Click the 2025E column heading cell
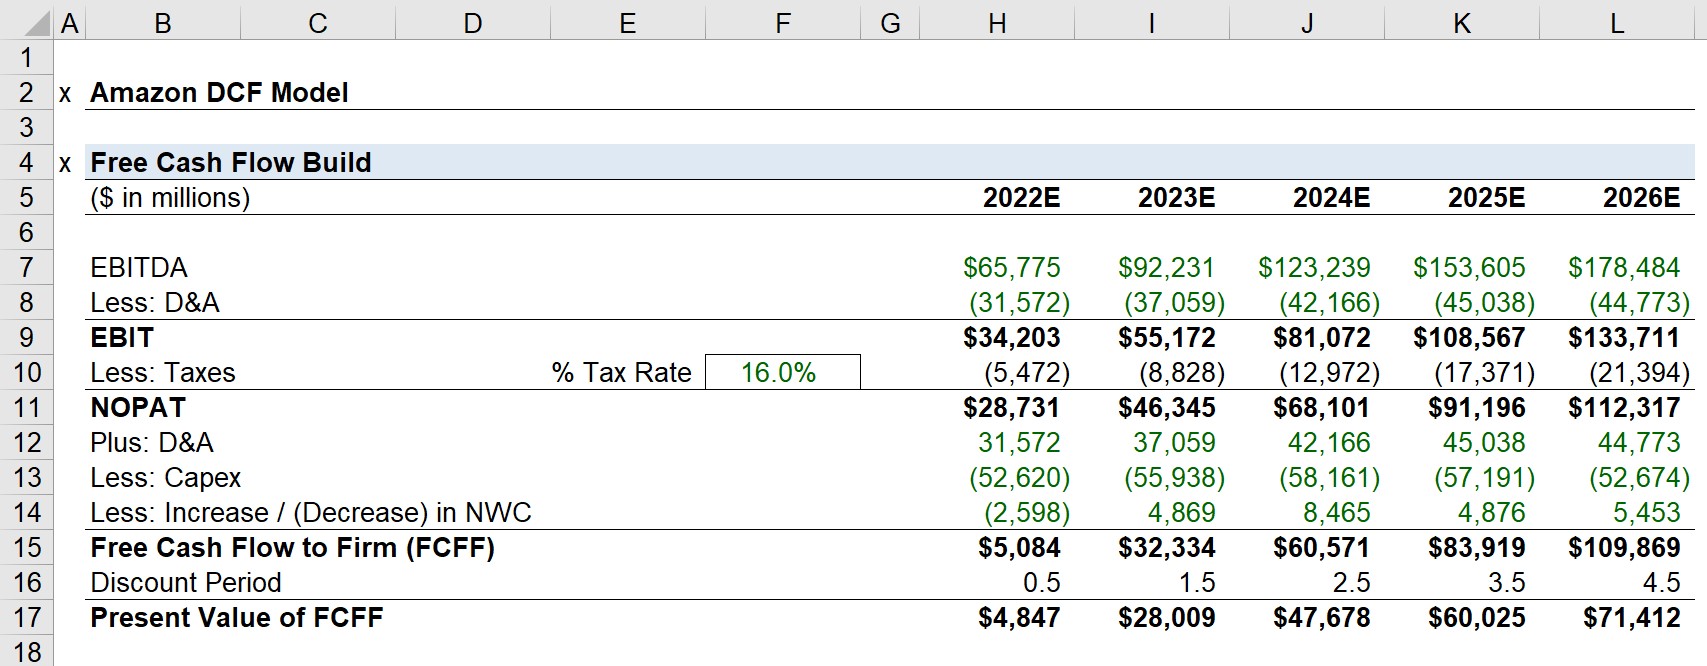 [x=1486, y=198]
